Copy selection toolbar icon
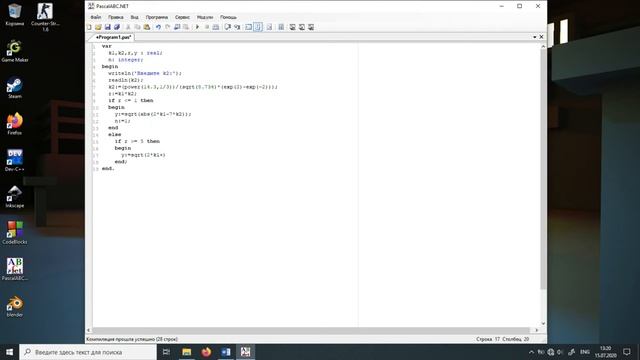Viewport: 640px width, 360px height. coord(137,27)
